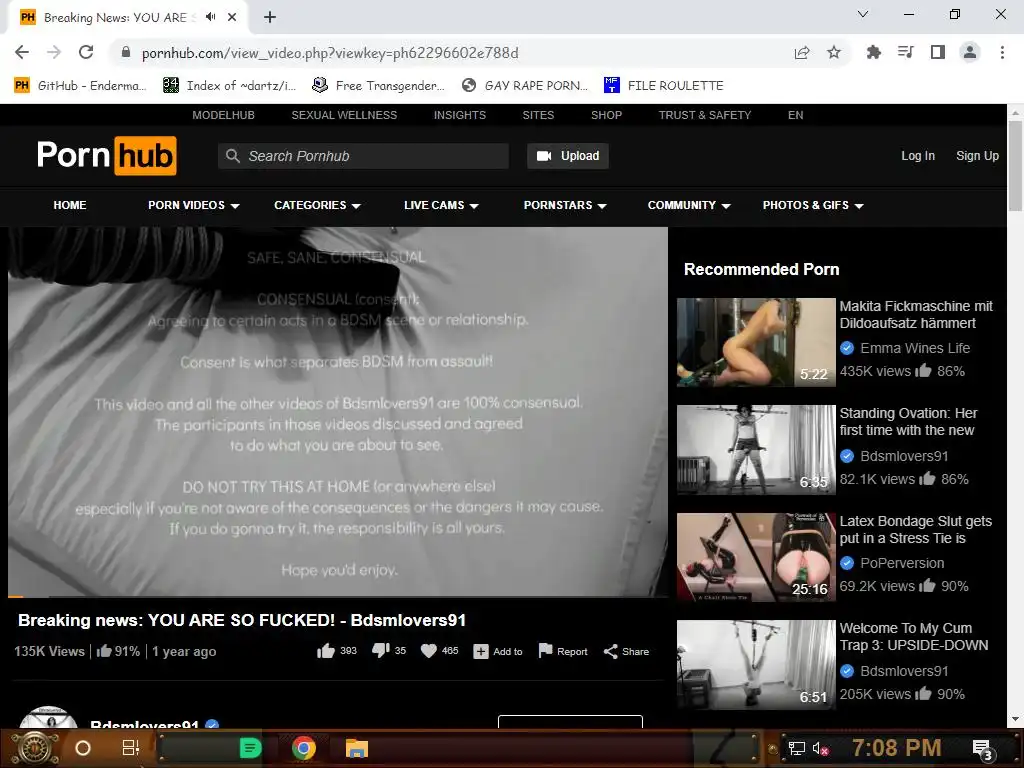
Task: Open File Explorer from the taskbar
Action: (x=357, y=748)
